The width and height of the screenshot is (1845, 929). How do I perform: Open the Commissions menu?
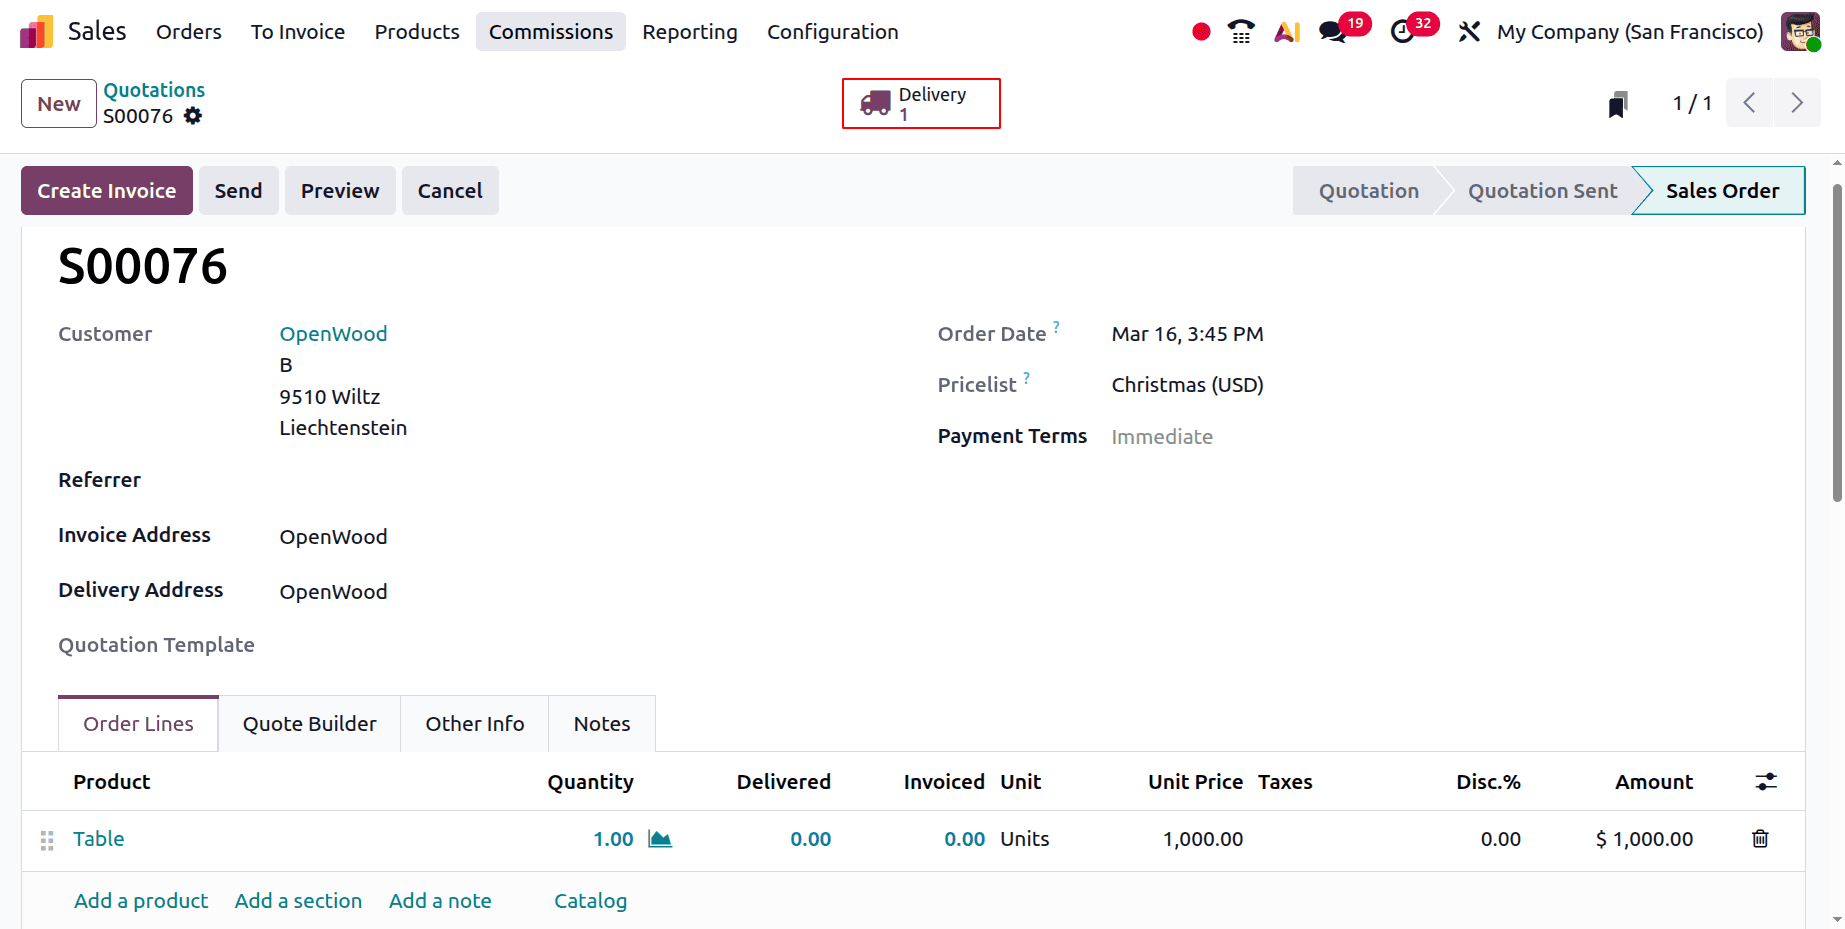pos(551,32)
